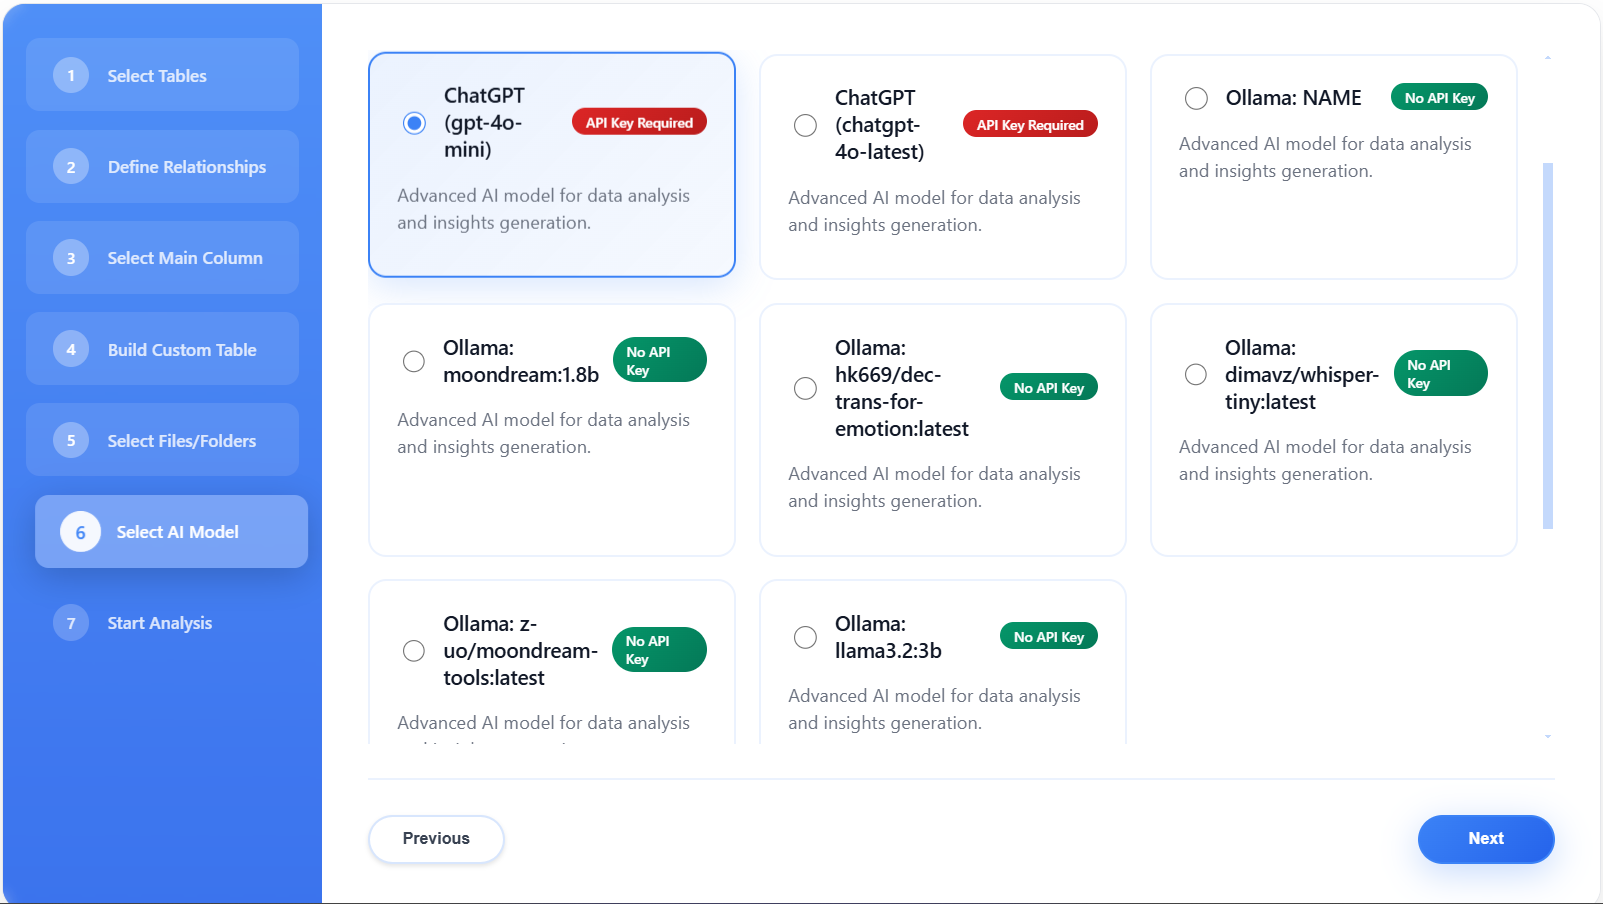
Task: Click No API Key badge on llama3.2:3b card
Action: (x=1048, y=637)
